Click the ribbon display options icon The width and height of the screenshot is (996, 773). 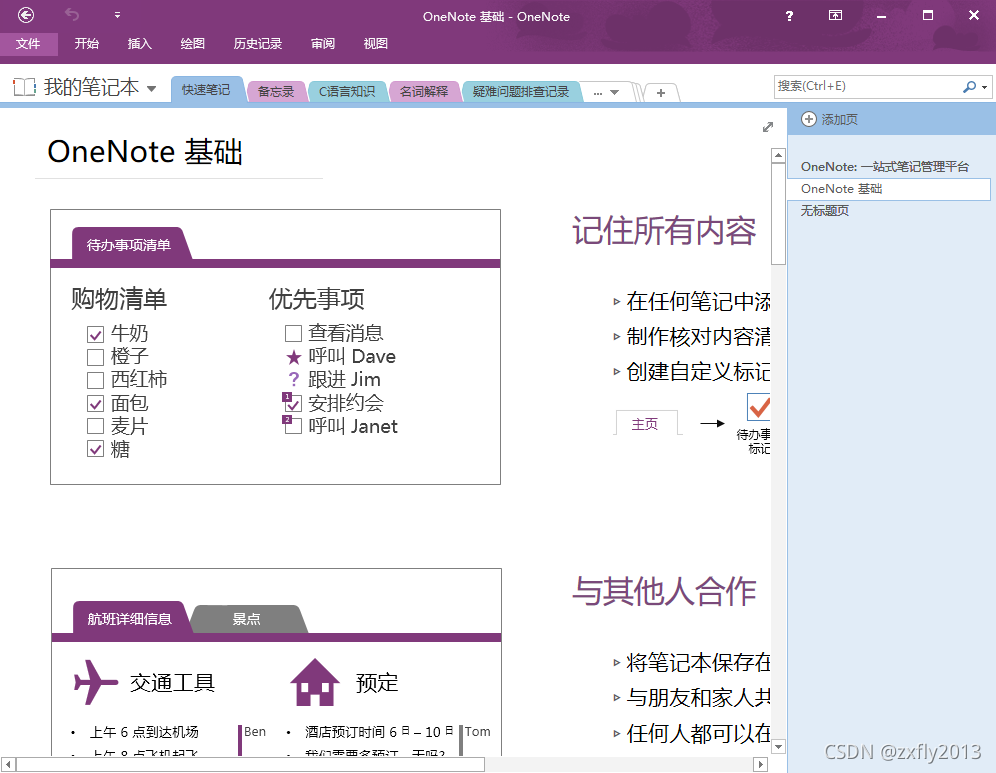coord(835,16)
